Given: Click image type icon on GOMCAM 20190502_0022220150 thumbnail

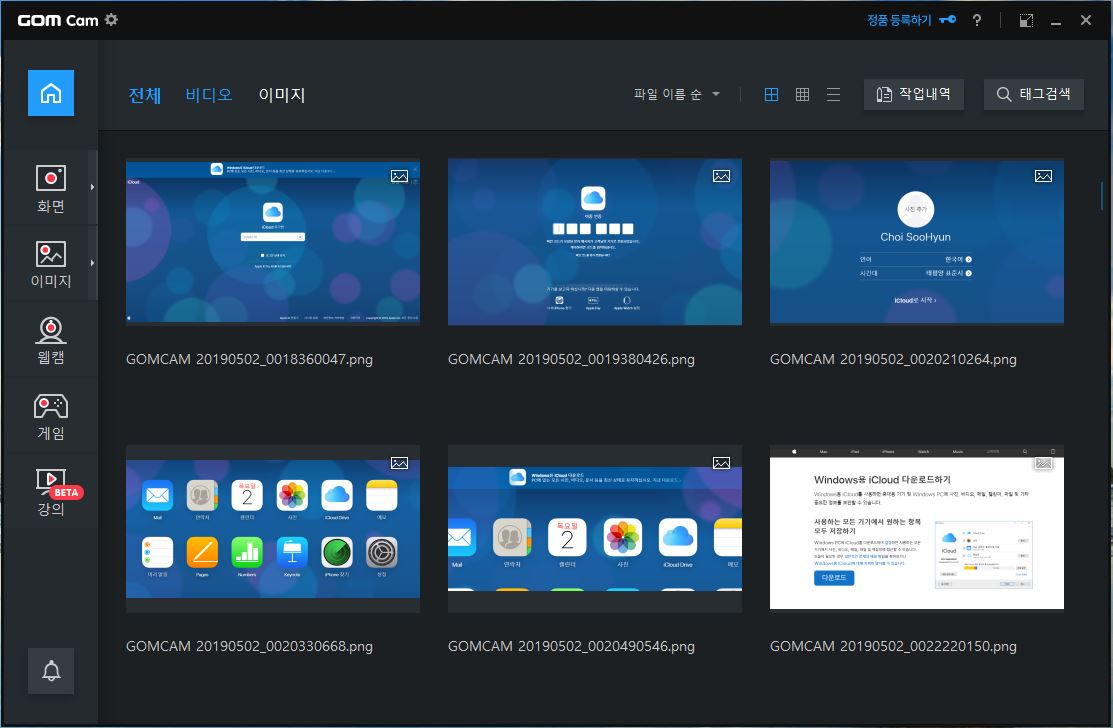Looking at the screenshot, I should click(1043, 463).
